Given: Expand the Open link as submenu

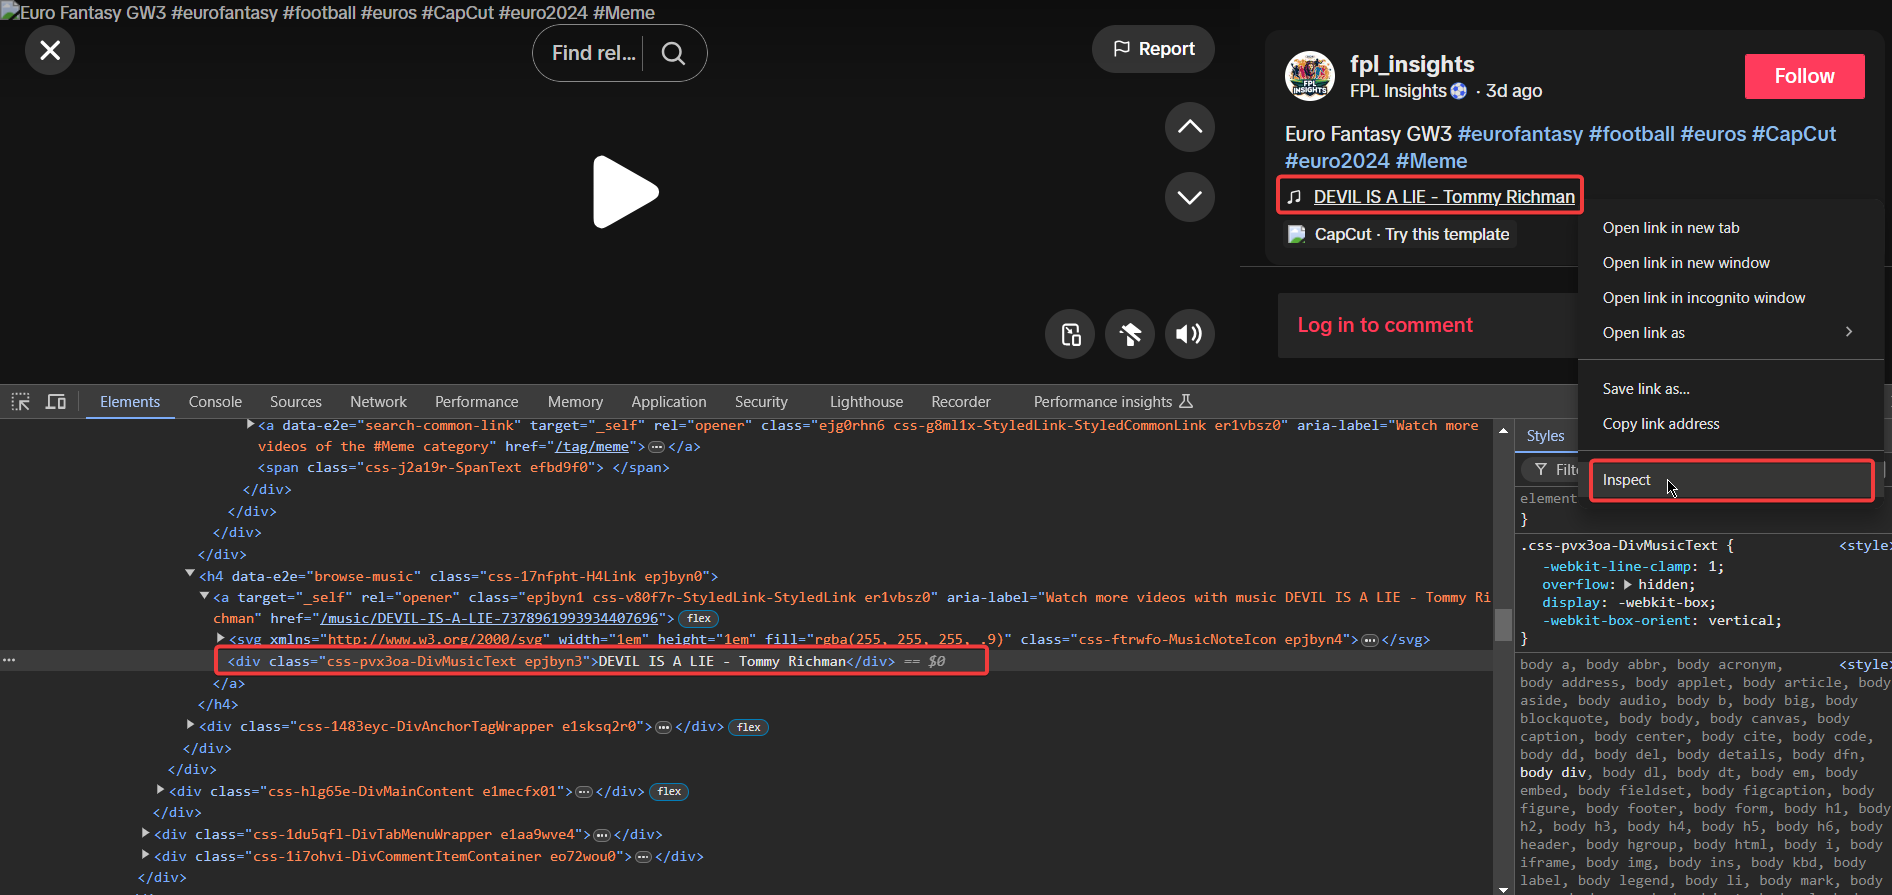Looking at the screenshot, I should coord(1730,333).
